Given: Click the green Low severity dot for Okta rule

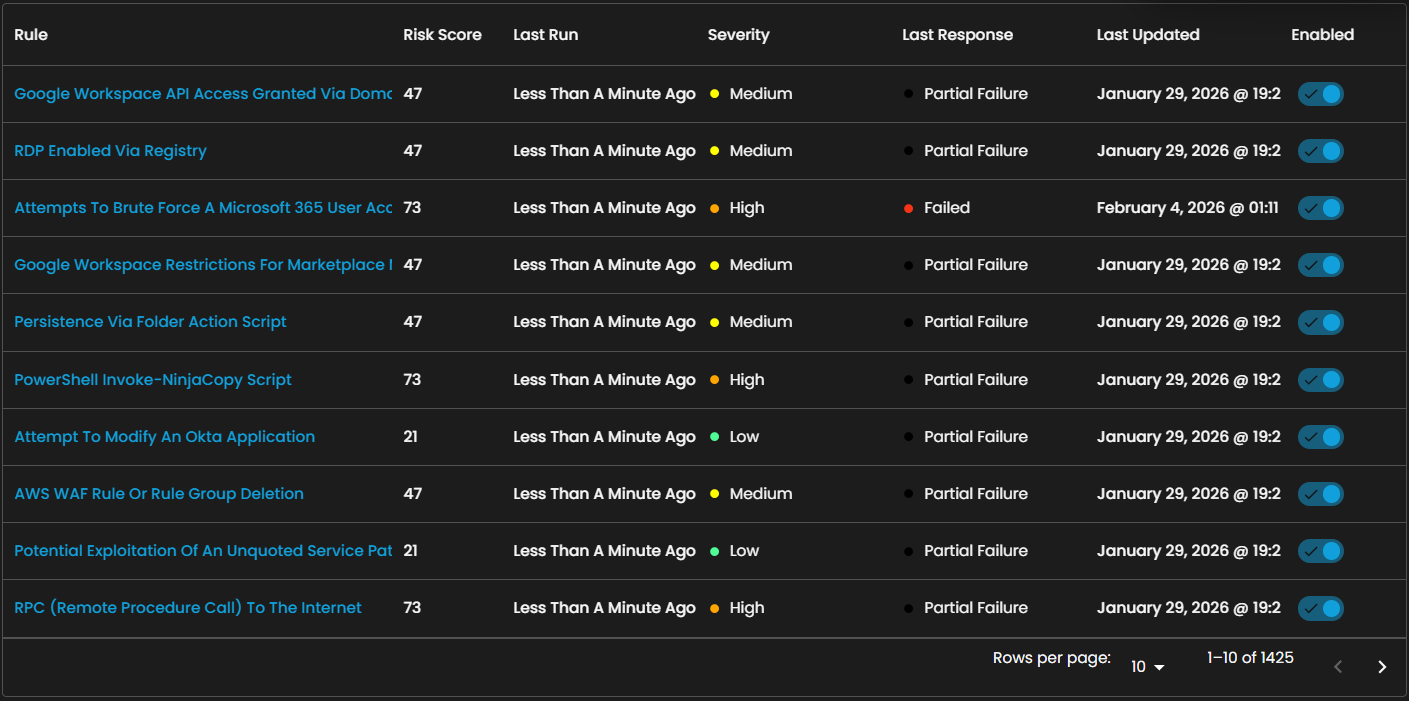Looking at the screenshot, I should coord(714,437).
